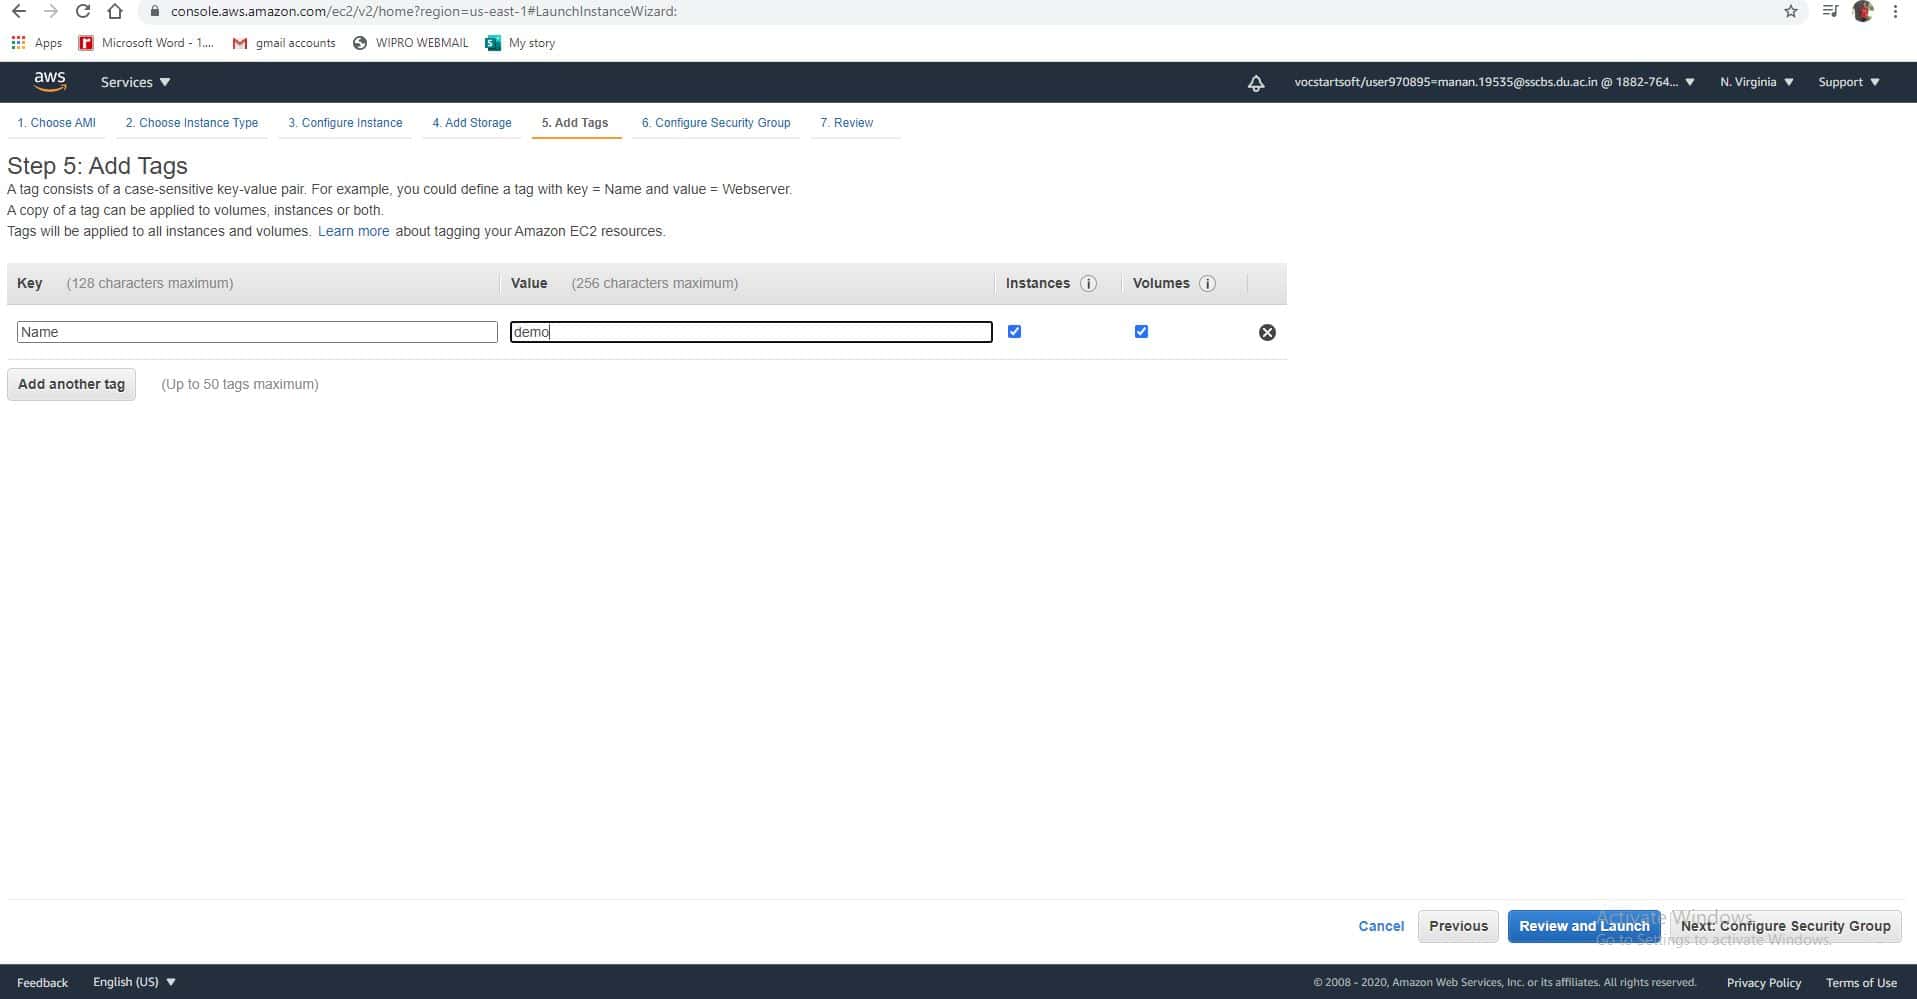Open the account user dropdown
This screenshot has height=999, width=1917.
click(x=1494, y=82)
